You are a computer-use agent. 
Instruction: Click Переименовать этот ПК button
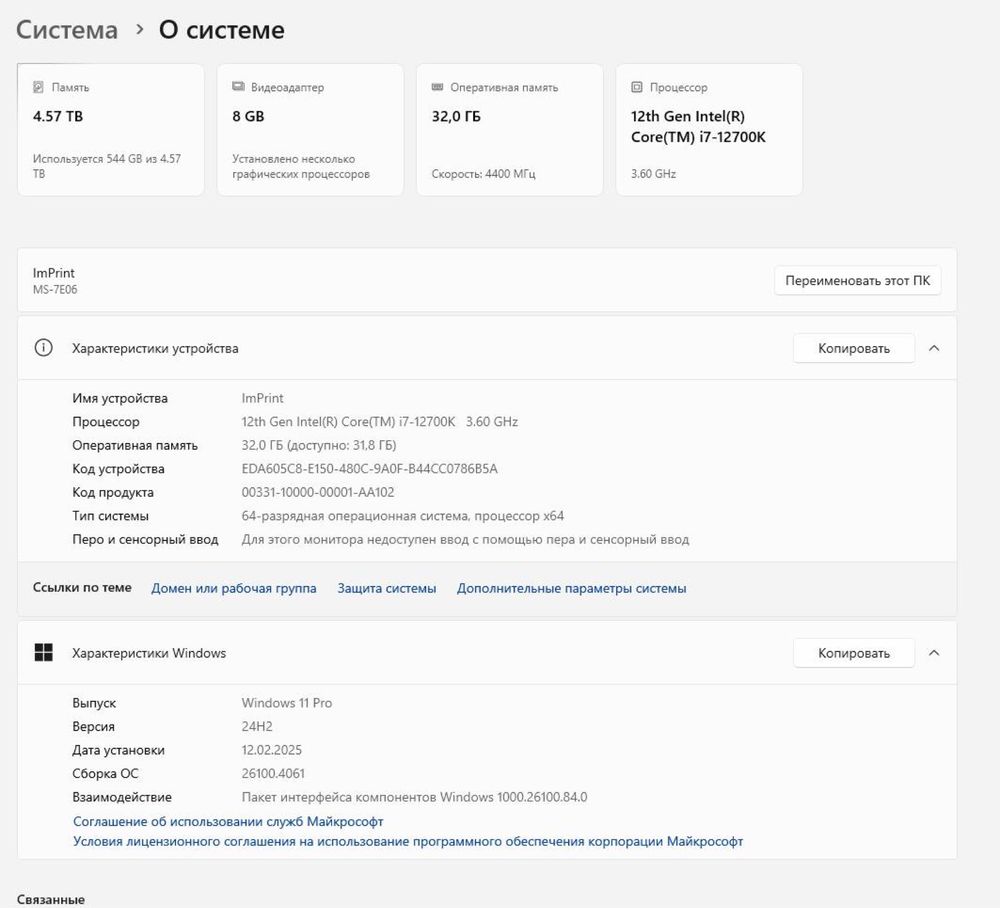858,281
